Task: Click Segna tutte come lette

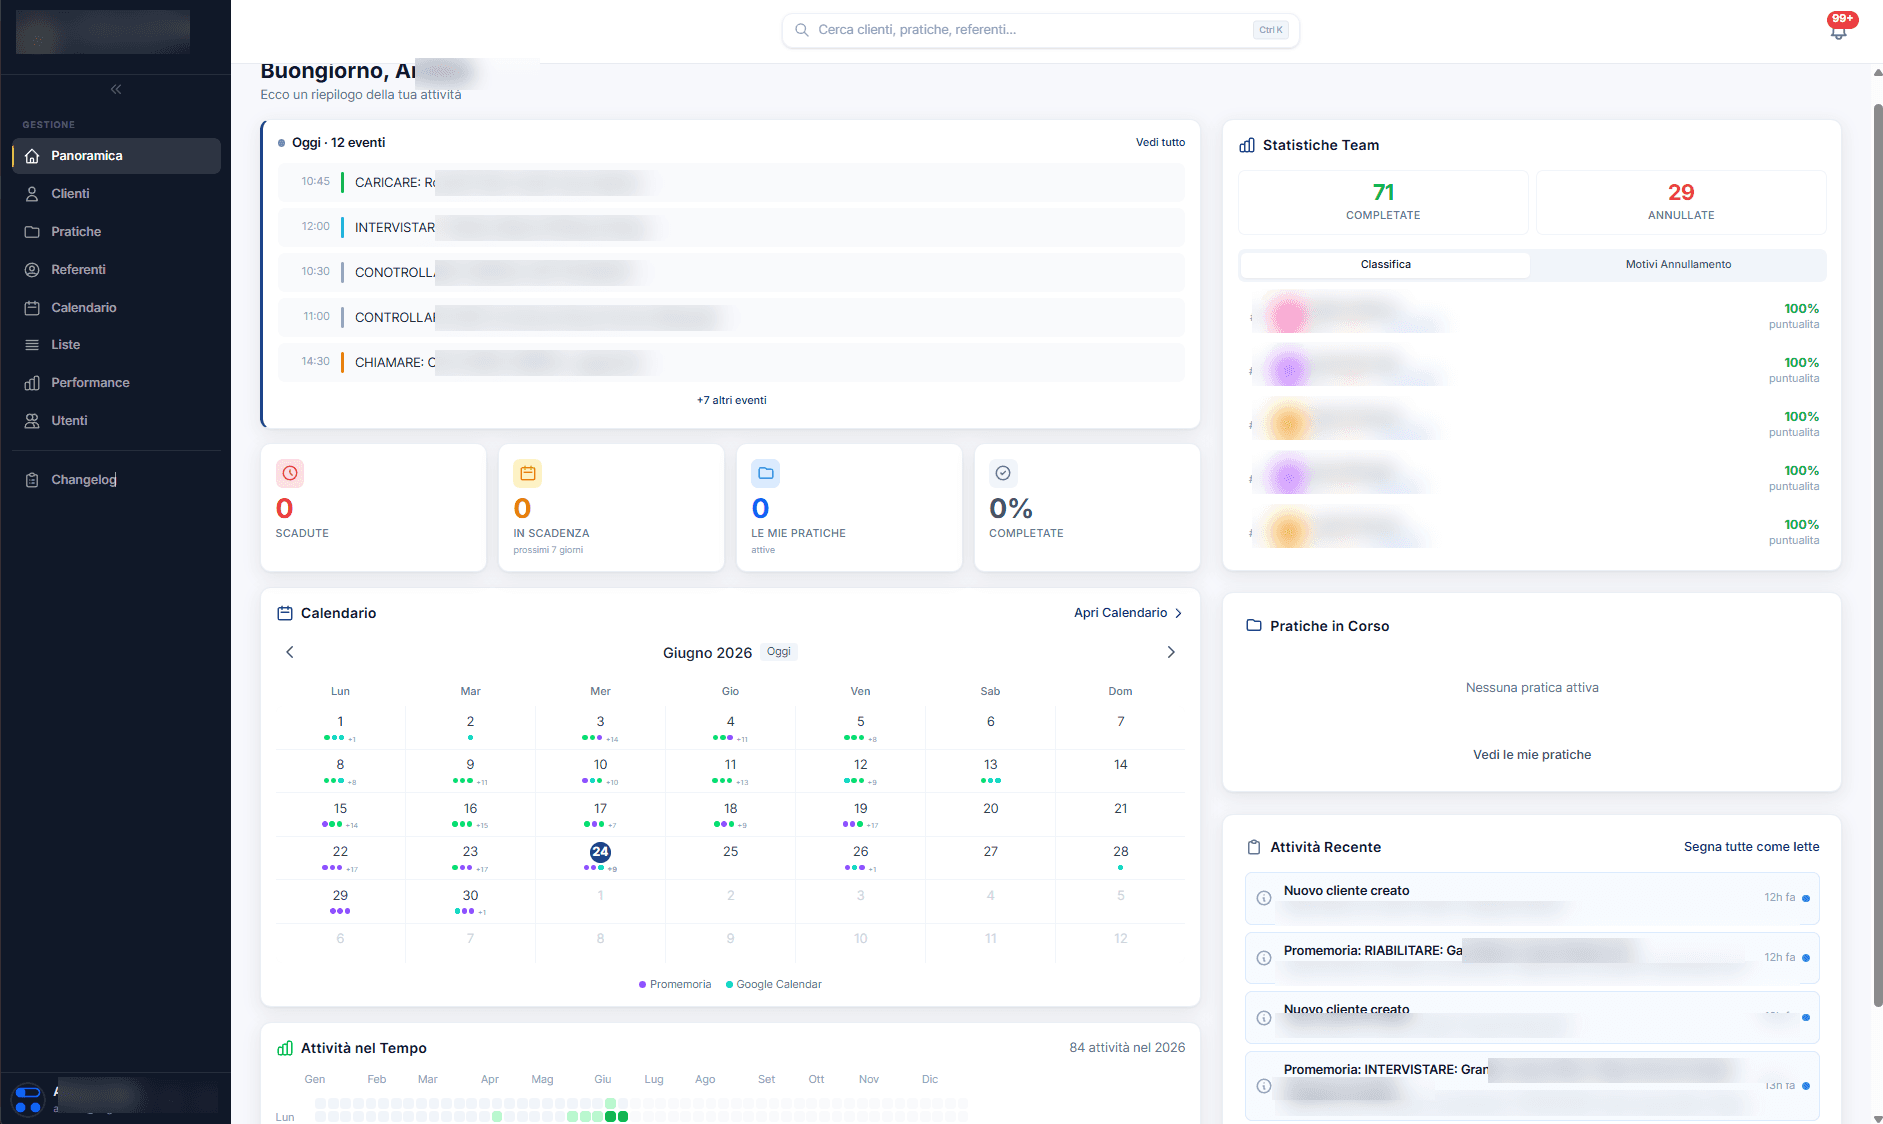Action: [1751, 847]
